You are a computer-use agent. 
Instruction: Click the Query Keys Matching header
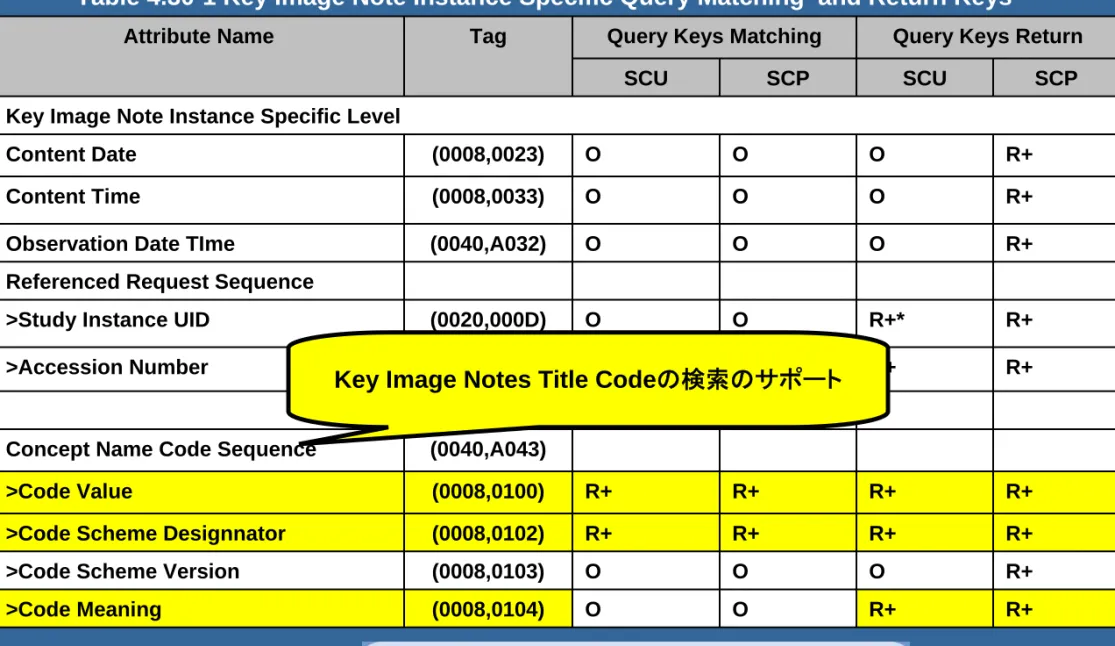tap(714, 36)
